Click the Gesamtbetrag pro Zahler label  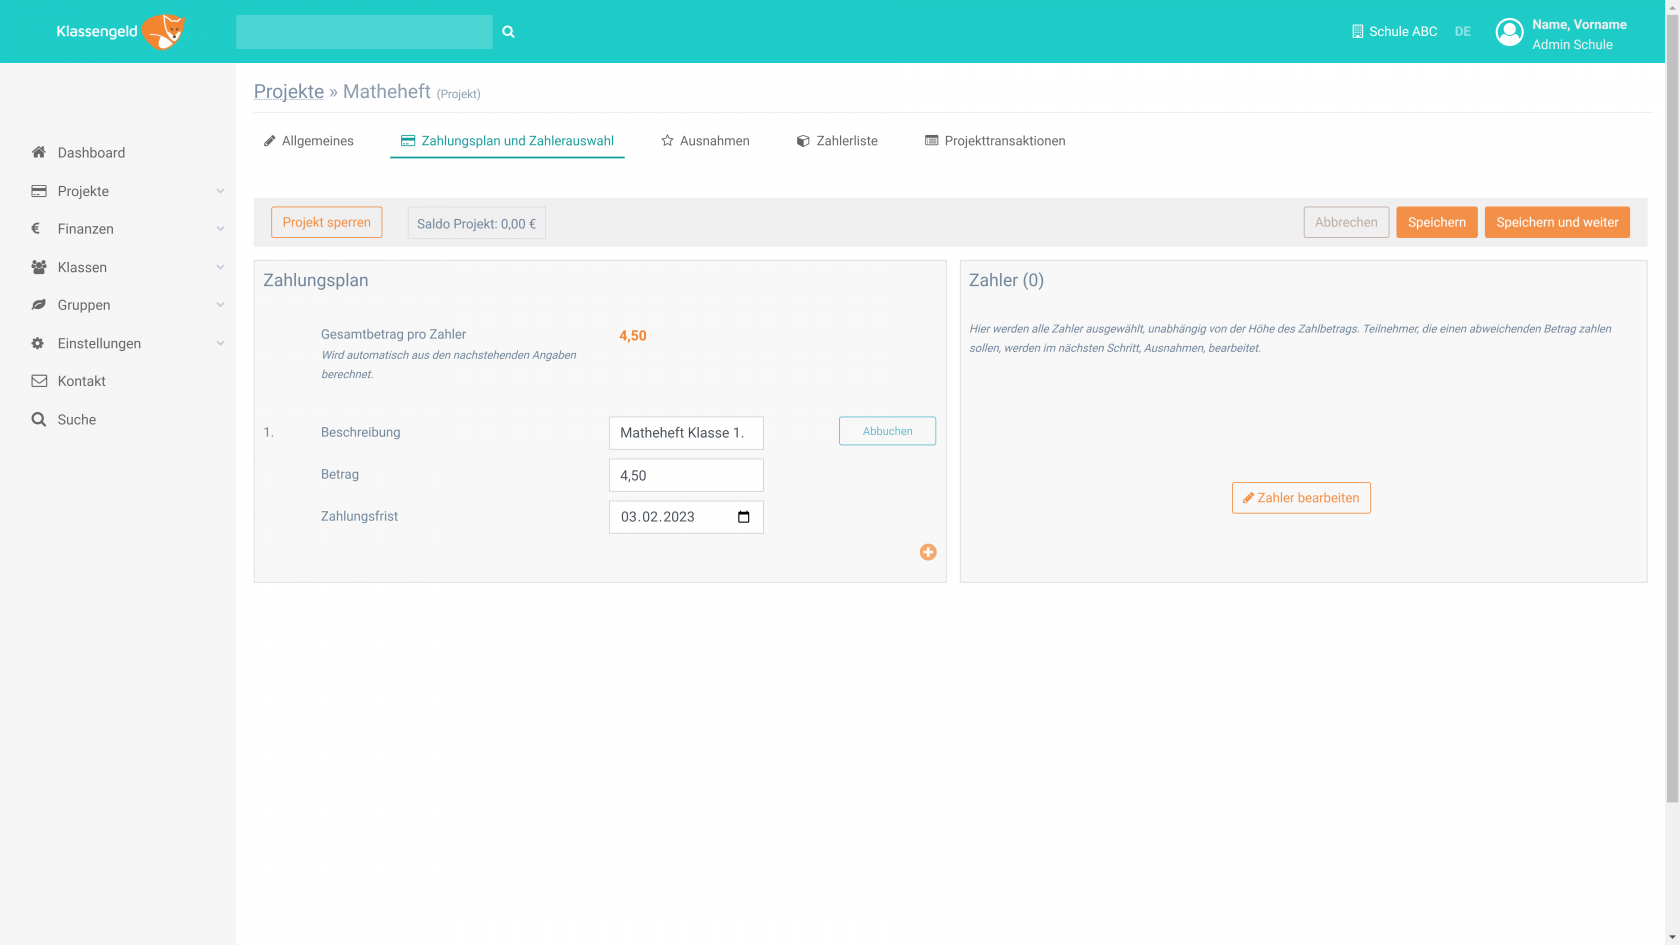pos(393,334)
